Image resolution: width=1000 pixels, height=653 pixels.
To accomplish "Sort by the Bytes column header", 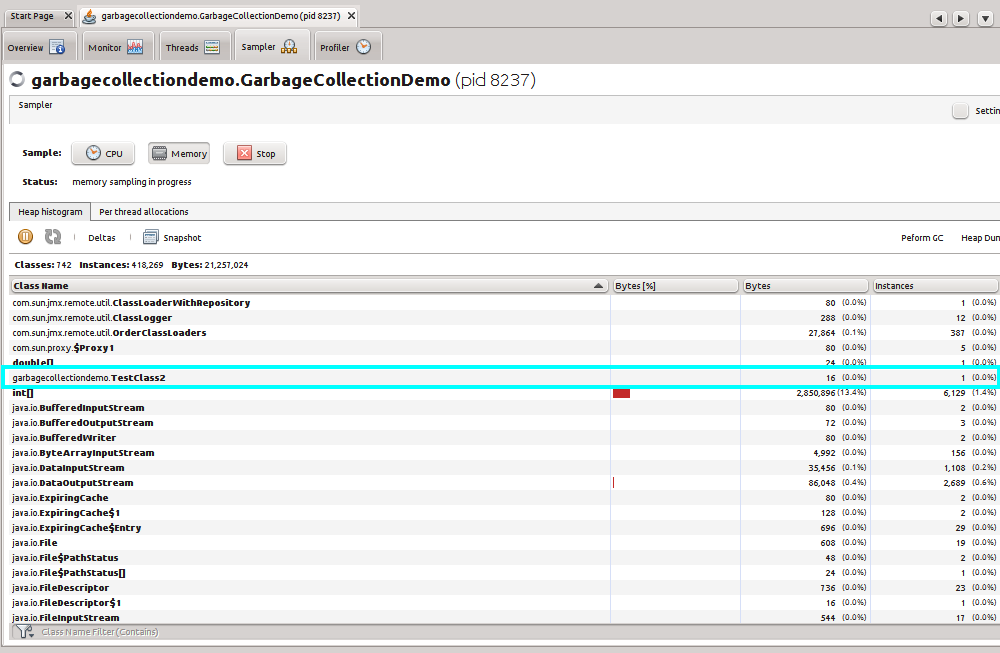I will tap(805, 286).
